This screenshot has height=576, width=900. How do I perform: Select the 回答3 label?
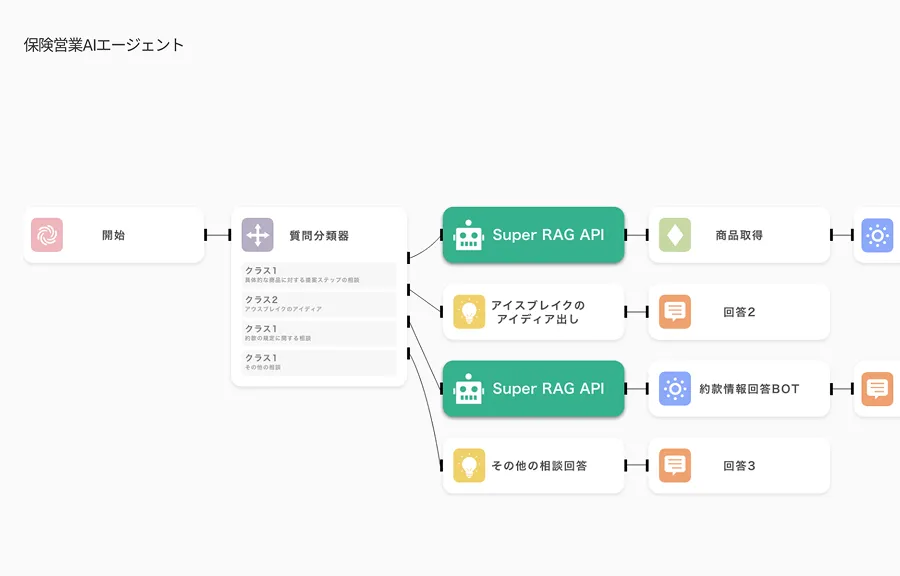(739, 466)
